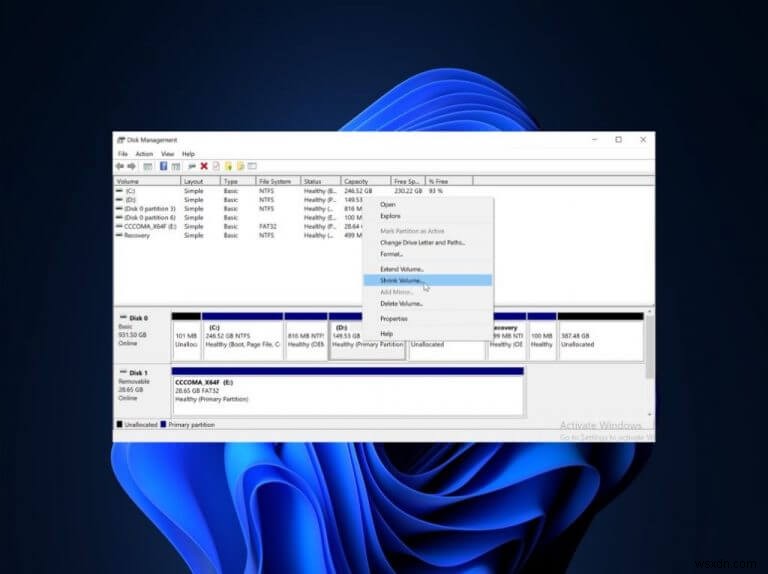The image size is (768, 574).
Task: Select the 100 MB Healthy partition block
Action: click(542, 336)
